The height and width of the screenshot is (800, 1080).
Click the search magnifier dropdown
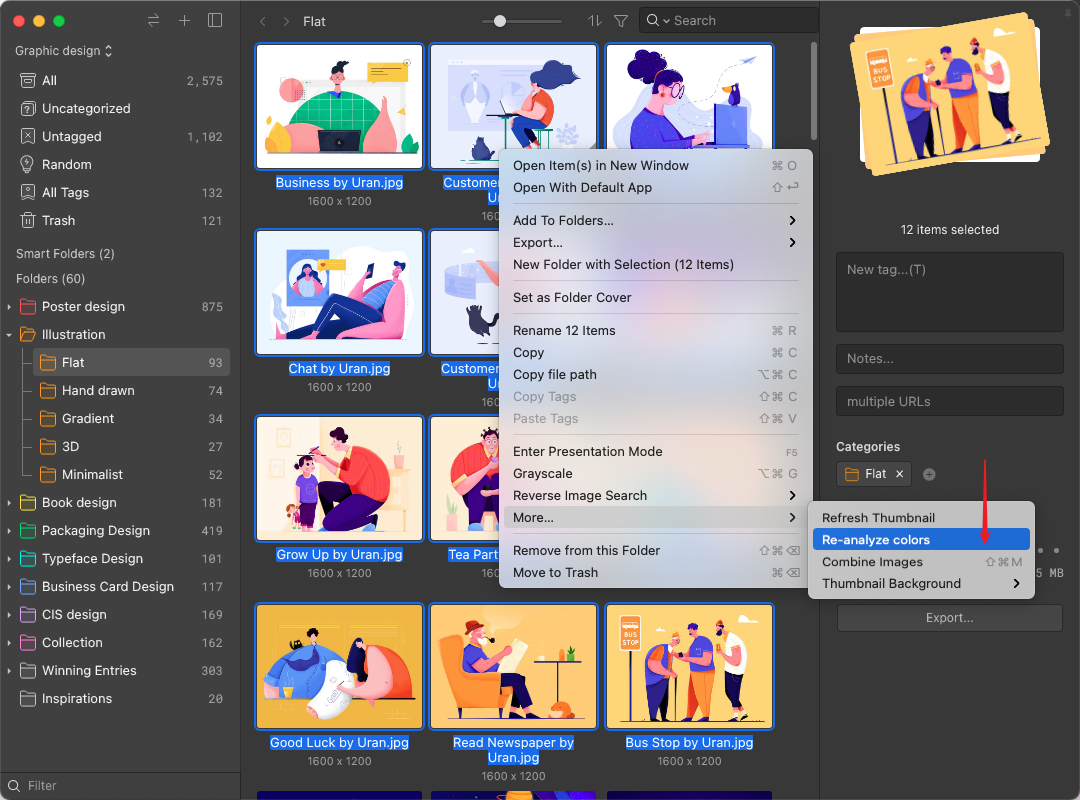[x=658, y=21]
